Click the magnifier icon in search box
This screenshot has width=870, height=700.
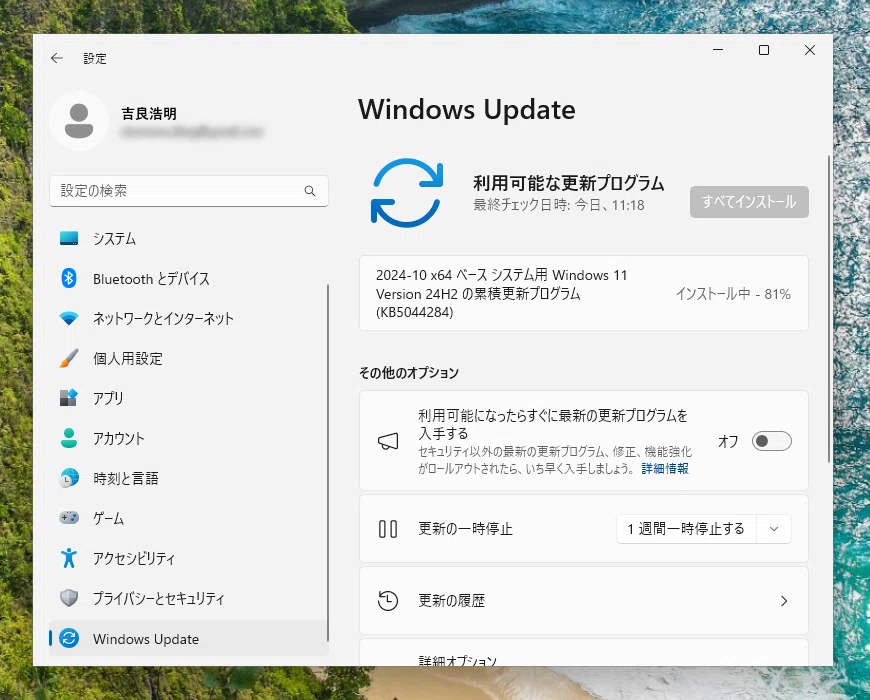(x=310, y=191)
